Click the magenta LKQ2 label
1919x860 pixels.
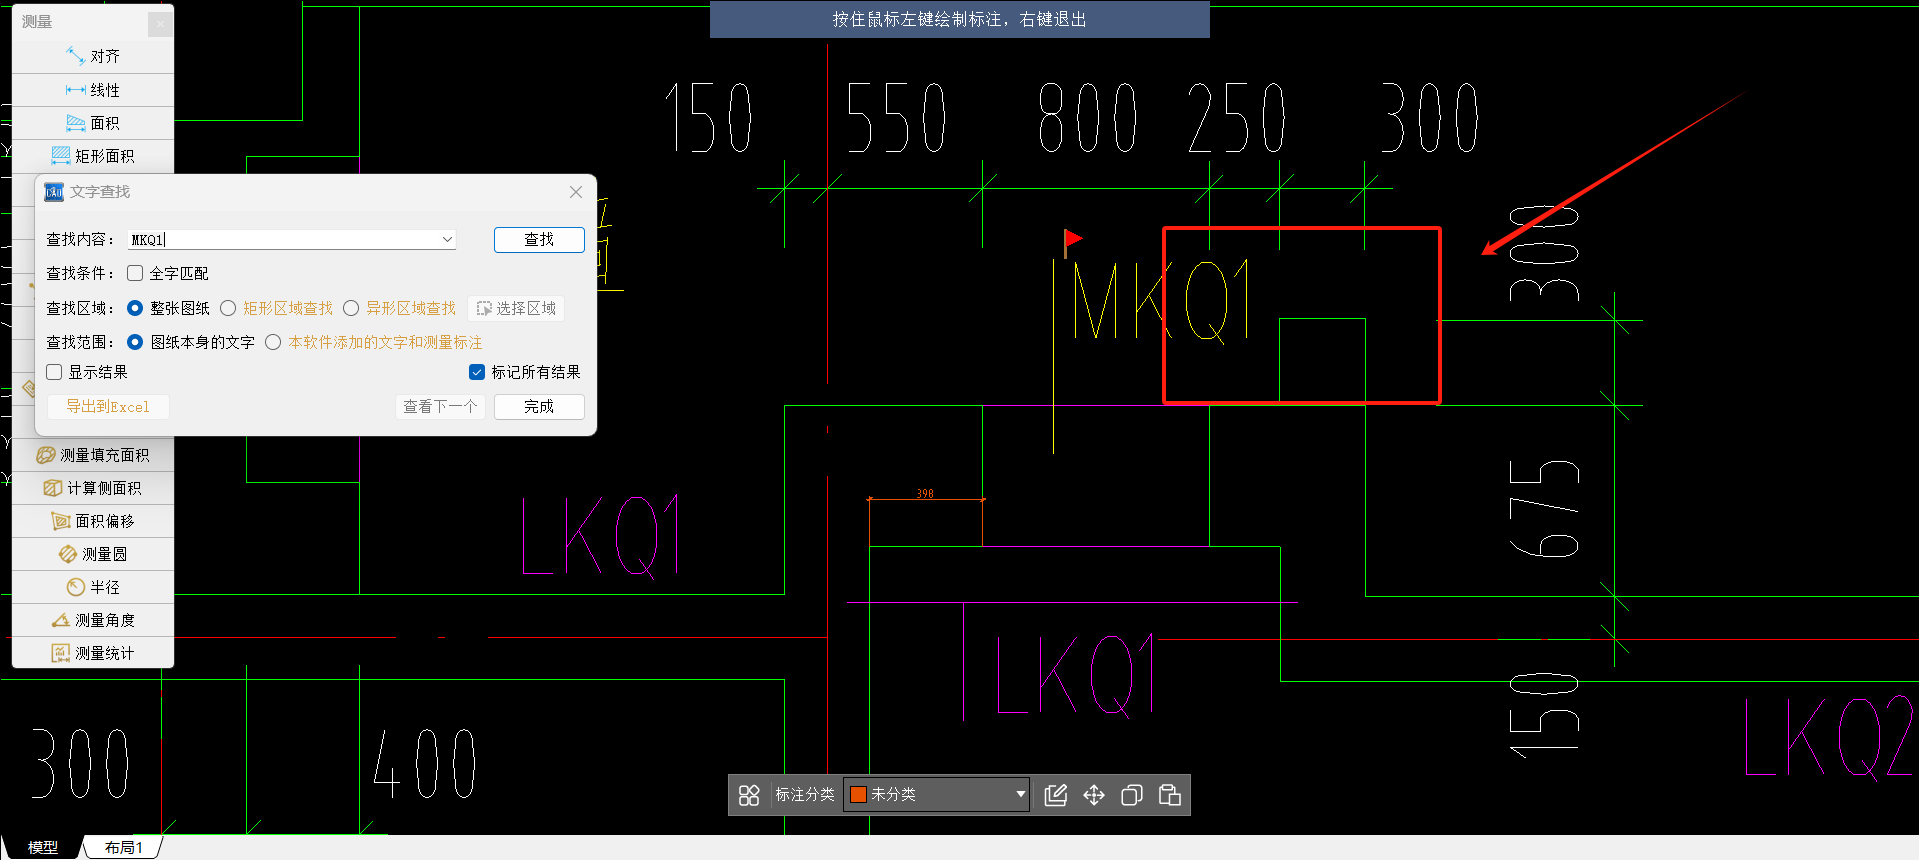(x=1829, y=738)
